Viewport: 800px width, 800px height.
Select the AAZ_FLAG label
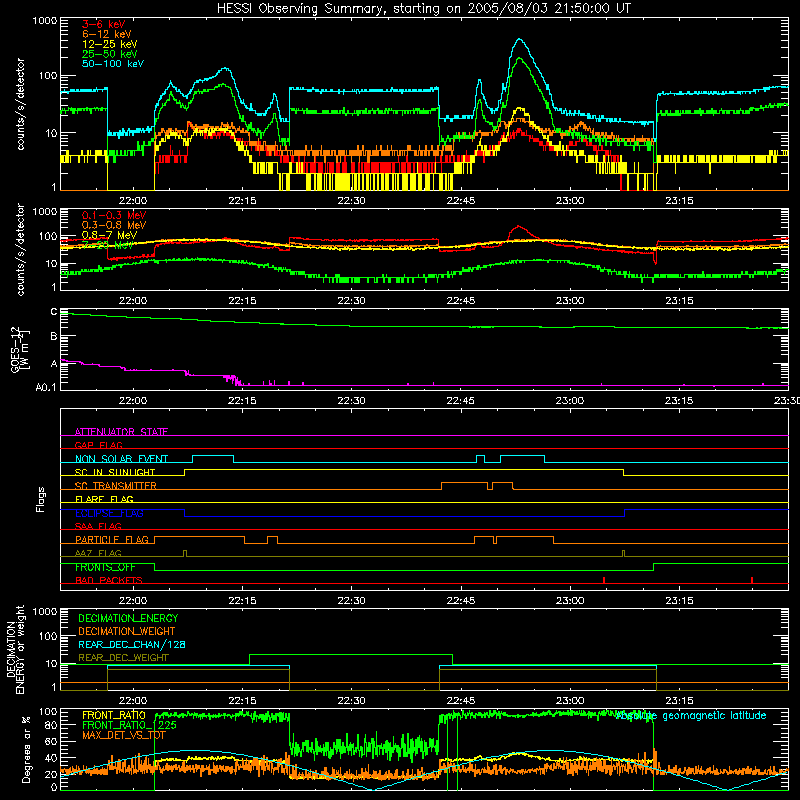pyautogui.click(x=98, y=553)
